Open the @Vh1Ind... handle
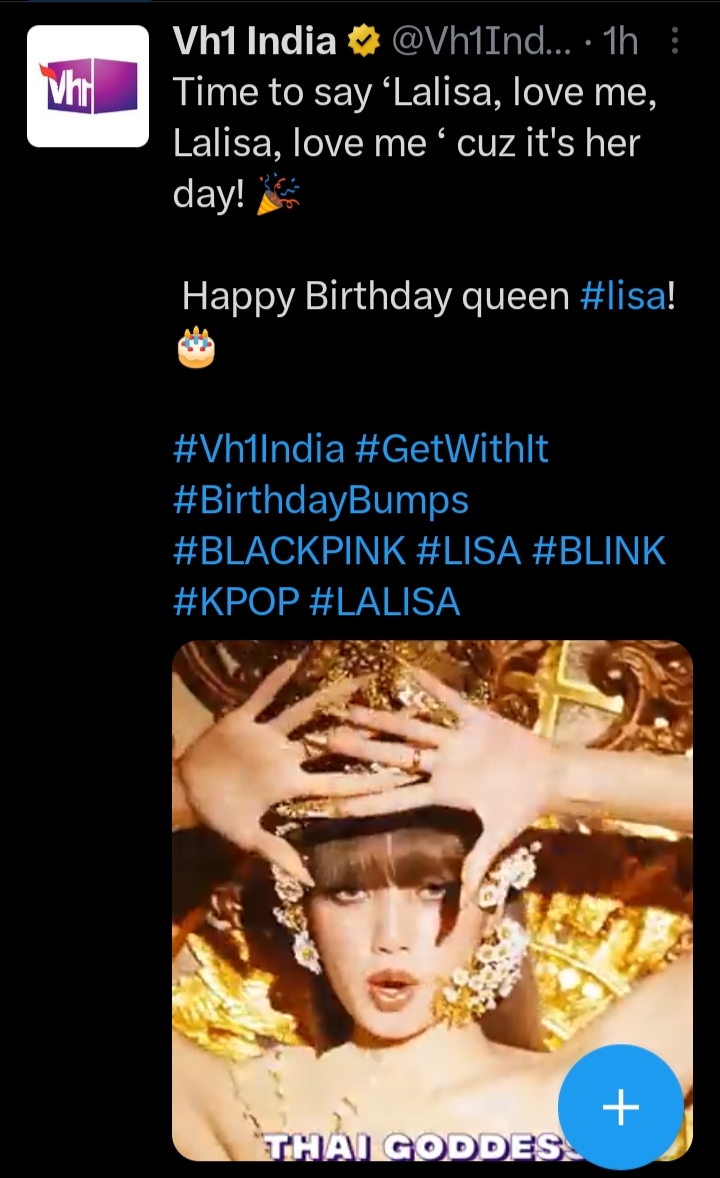 [x=480, y=41]
